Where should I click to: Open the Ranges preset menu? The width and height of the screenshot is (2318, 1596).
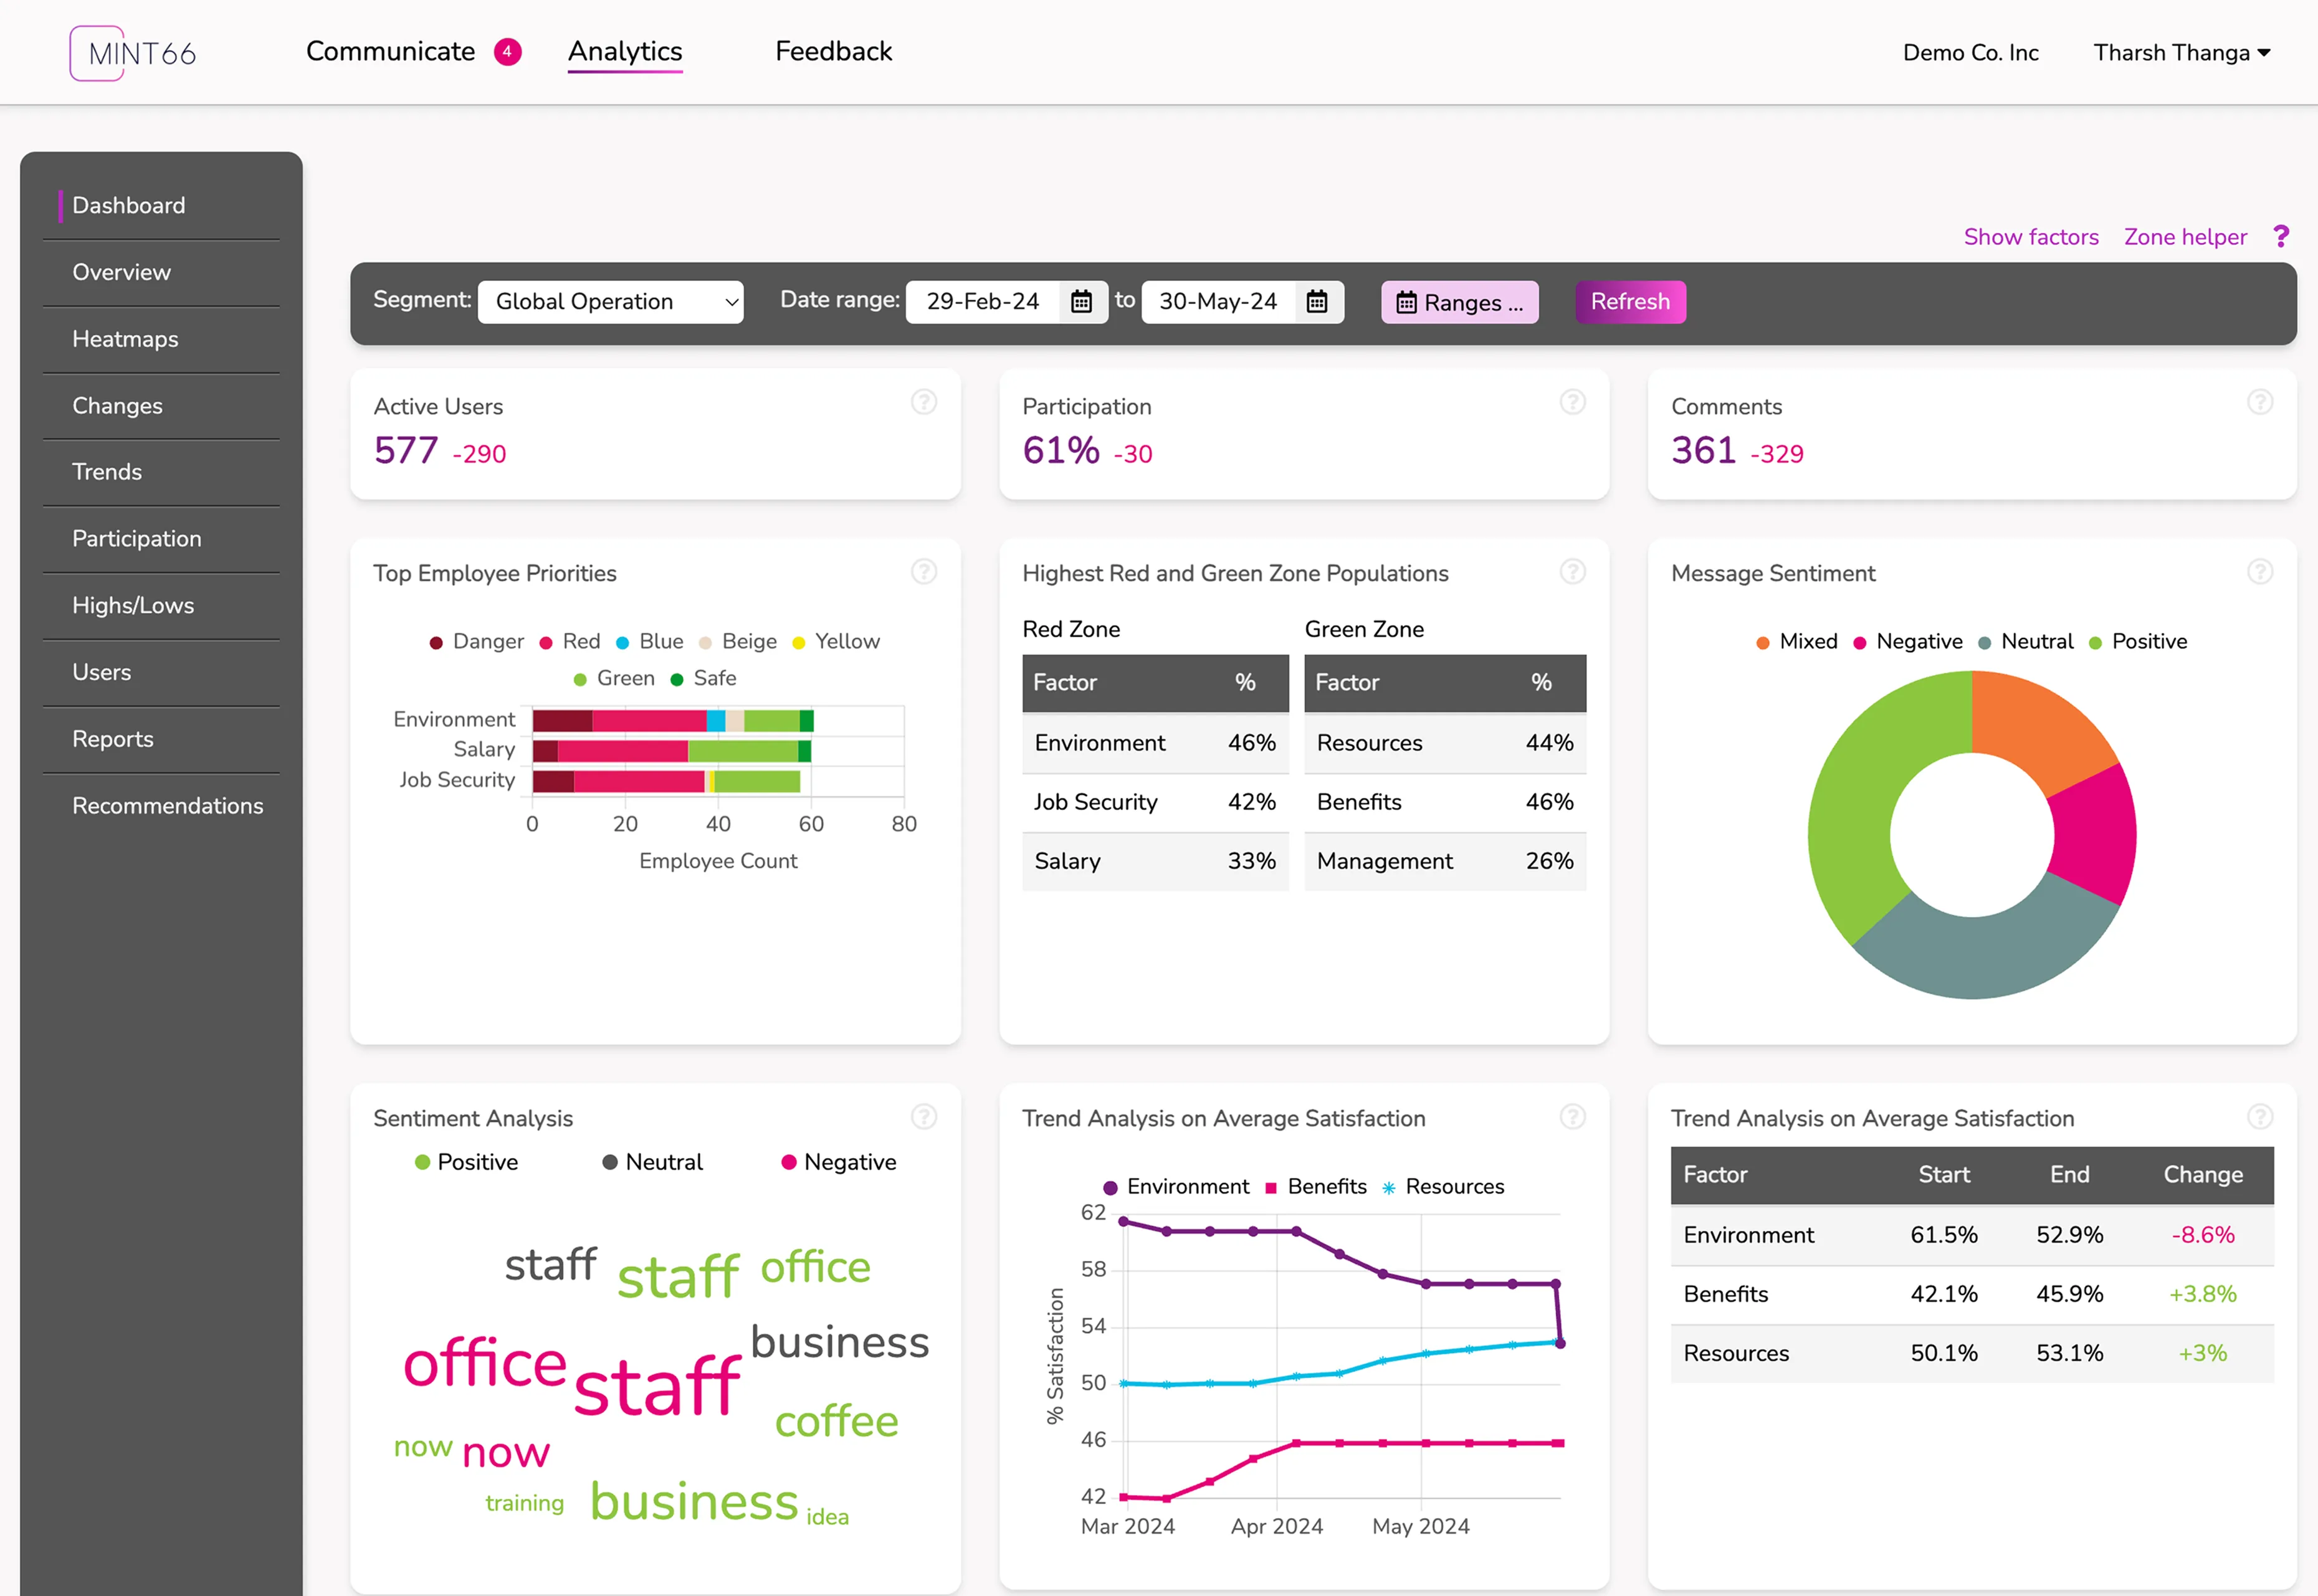click(1460, 302)
